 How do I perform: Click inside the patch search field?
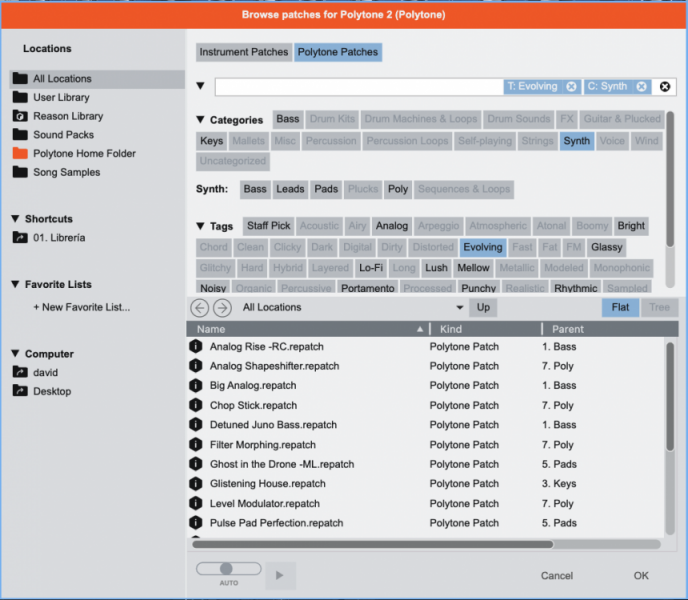click(x=359, y=86)
